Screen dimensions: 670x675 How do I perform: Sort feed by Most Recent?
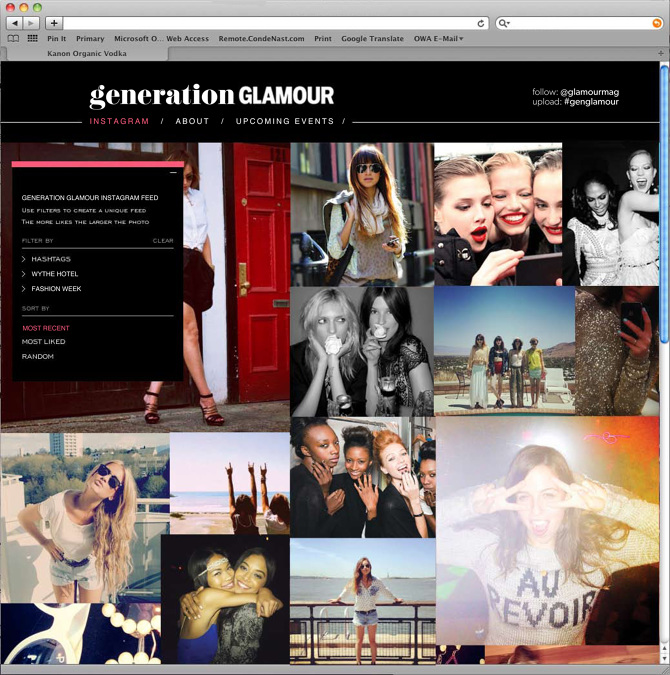pyautogui.click(x=46, y=328)
